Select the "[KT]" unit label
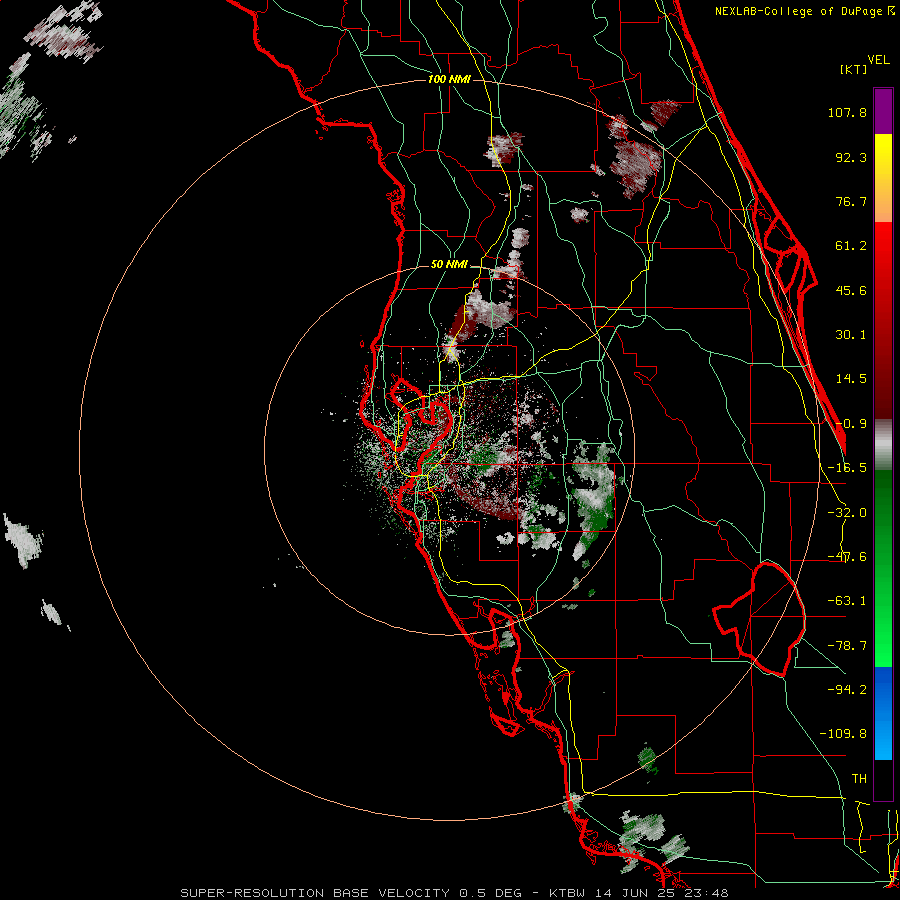This screenshot has width=900, height=900. click(x=854, y=69)
